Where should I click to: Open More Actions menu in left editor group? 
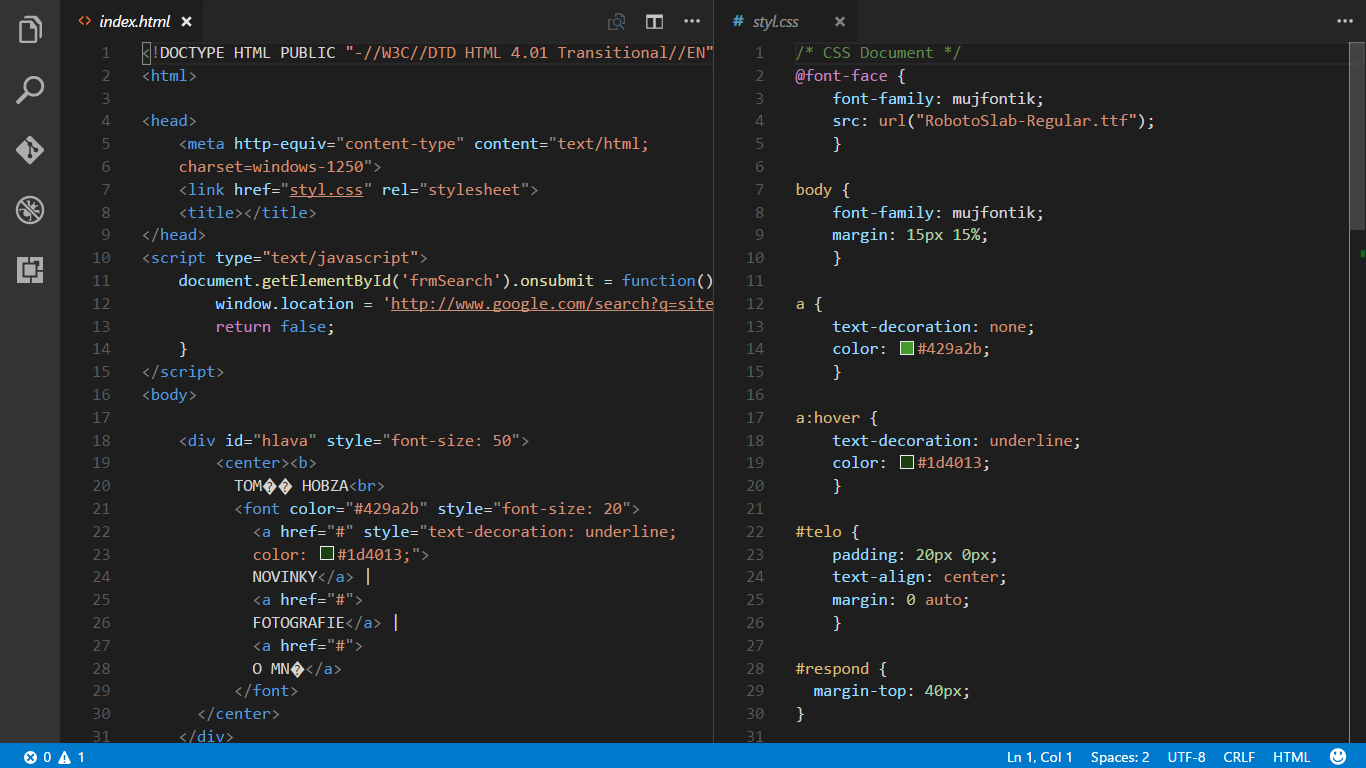pos(692,21)
